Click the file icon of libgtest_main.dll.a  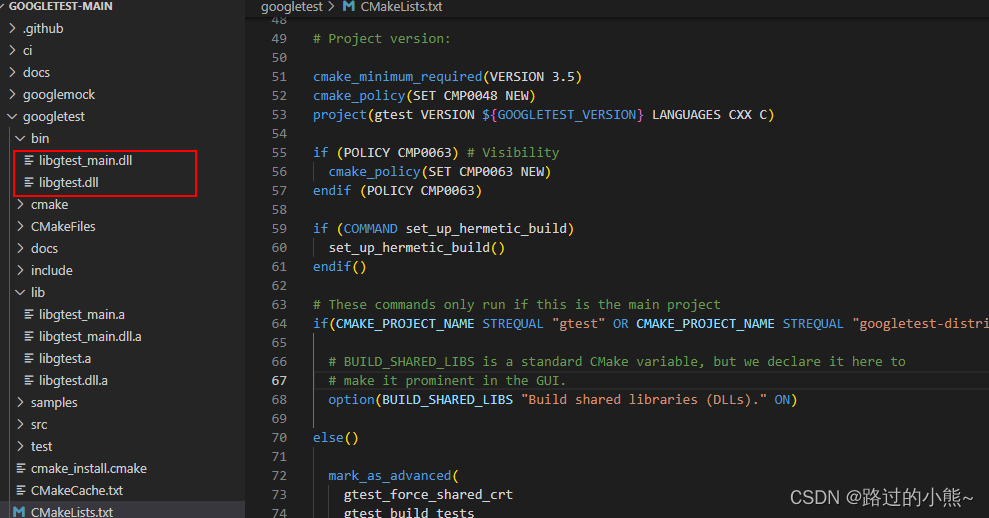[x=29, y=336]
